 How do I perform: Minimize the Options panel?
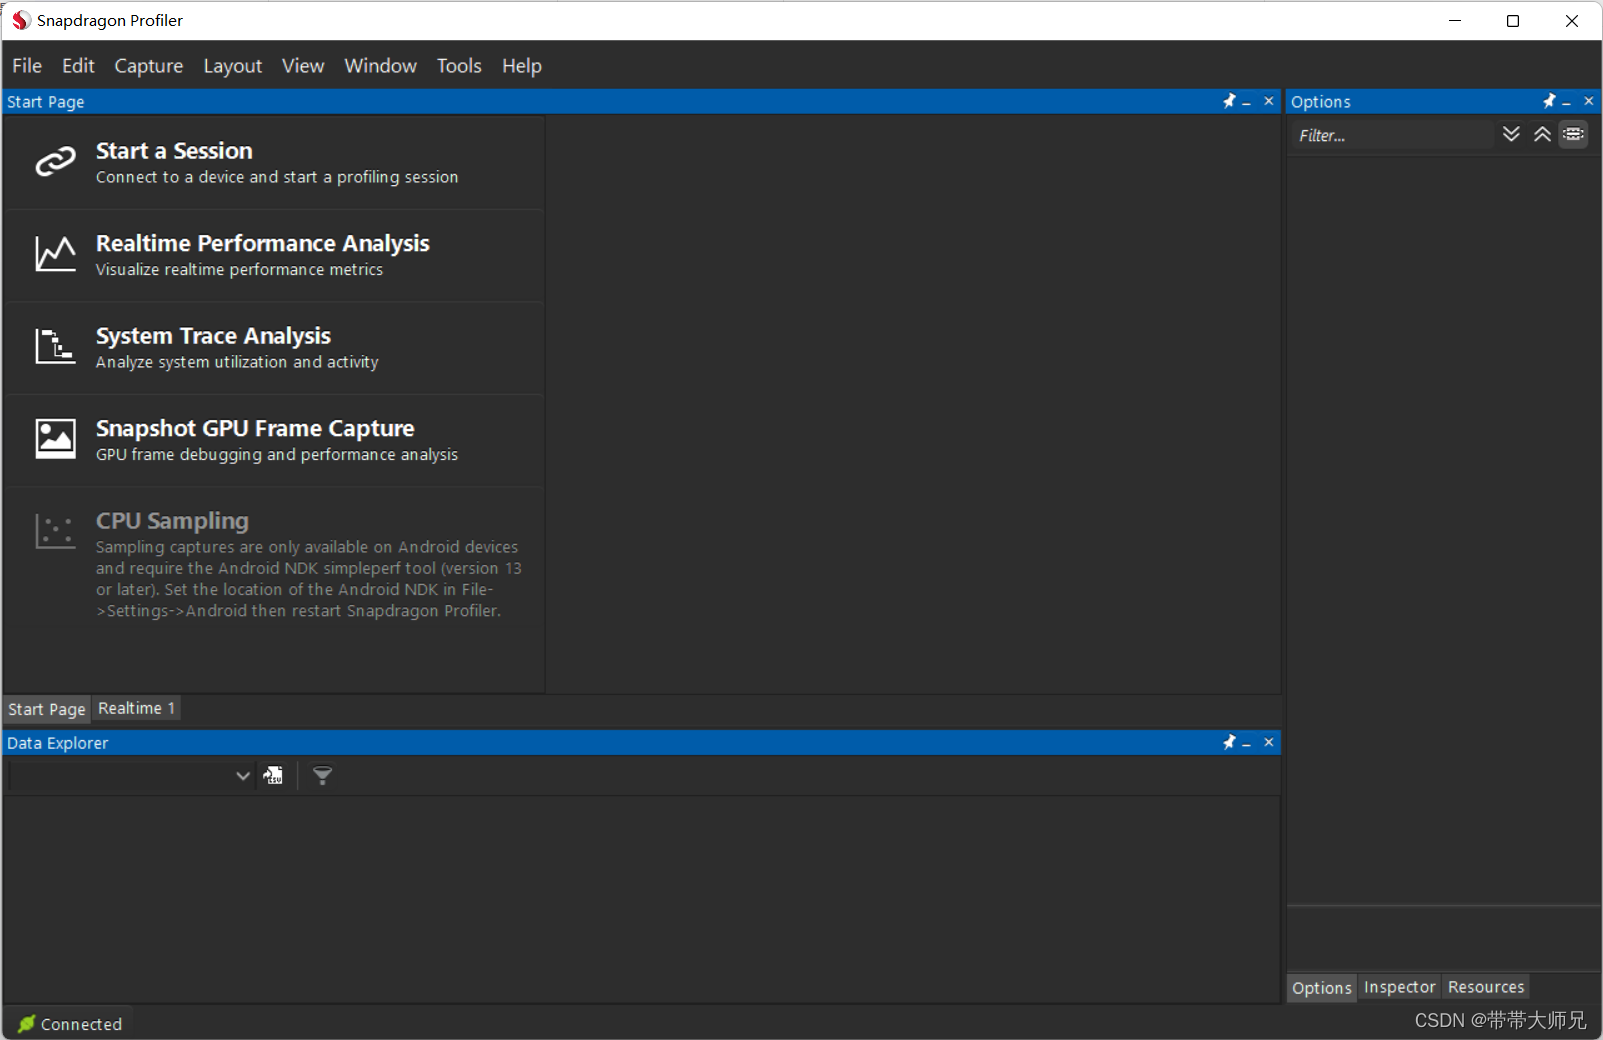coord(1566,102)
